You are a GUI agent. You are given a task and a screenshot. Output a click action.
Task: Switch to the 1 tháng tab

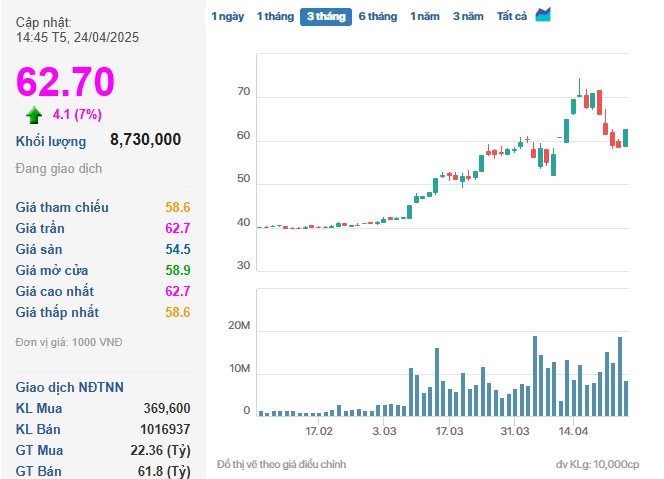pos(275,17)
